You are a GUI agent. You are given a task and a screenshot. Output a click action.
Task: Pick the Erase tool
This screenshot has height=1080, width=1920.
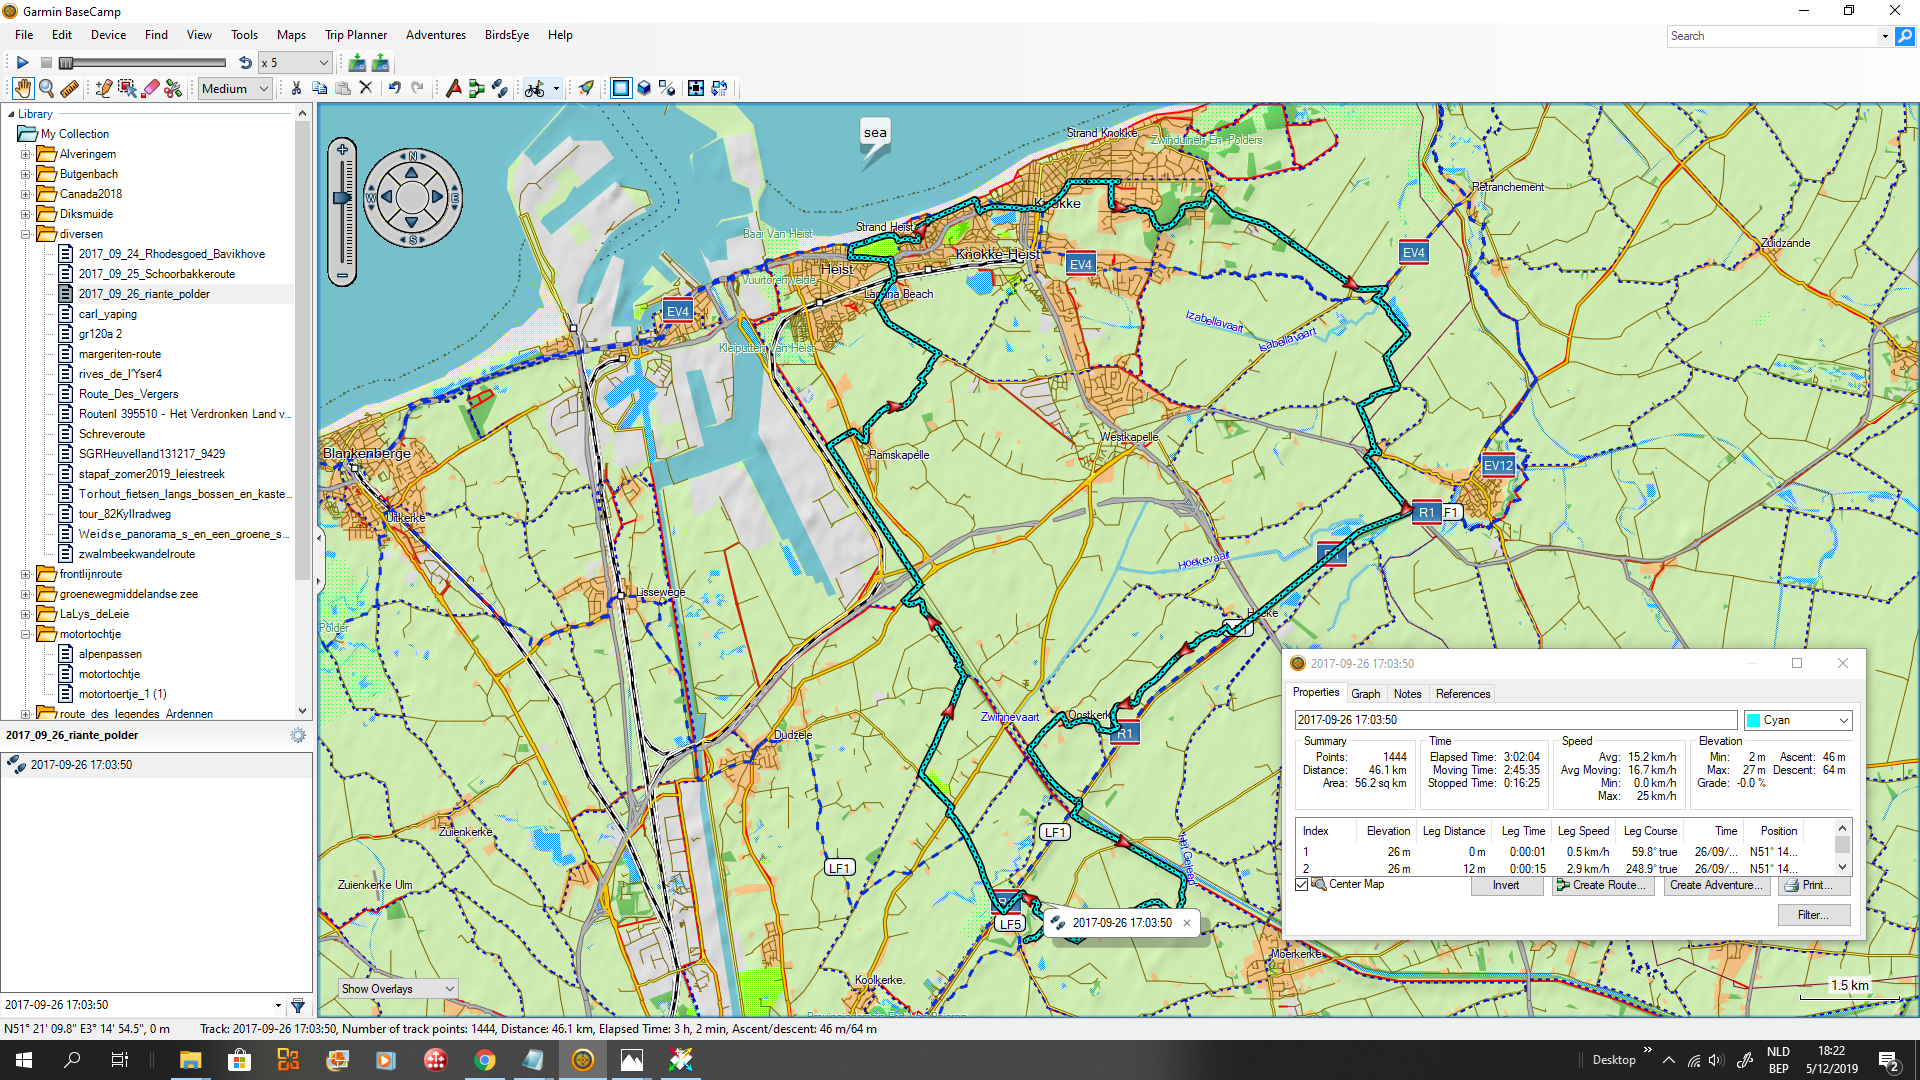click(150, 89)
